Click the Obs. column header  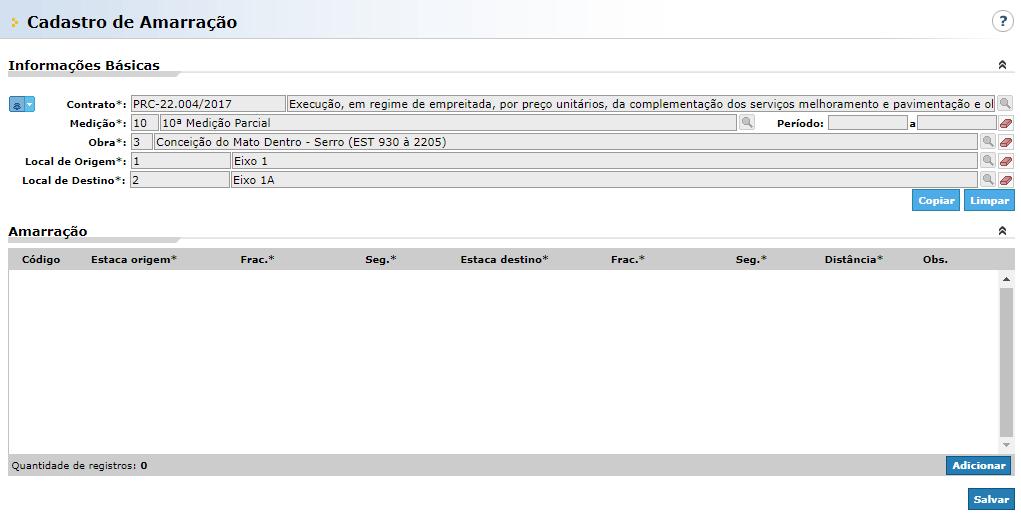click(x=935, y=259)
